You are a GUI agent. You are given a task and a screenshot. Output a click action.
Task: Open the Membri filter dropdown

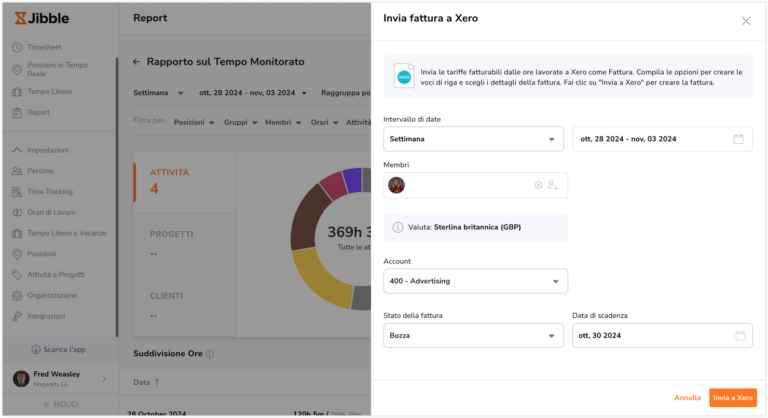click(283, 123)
